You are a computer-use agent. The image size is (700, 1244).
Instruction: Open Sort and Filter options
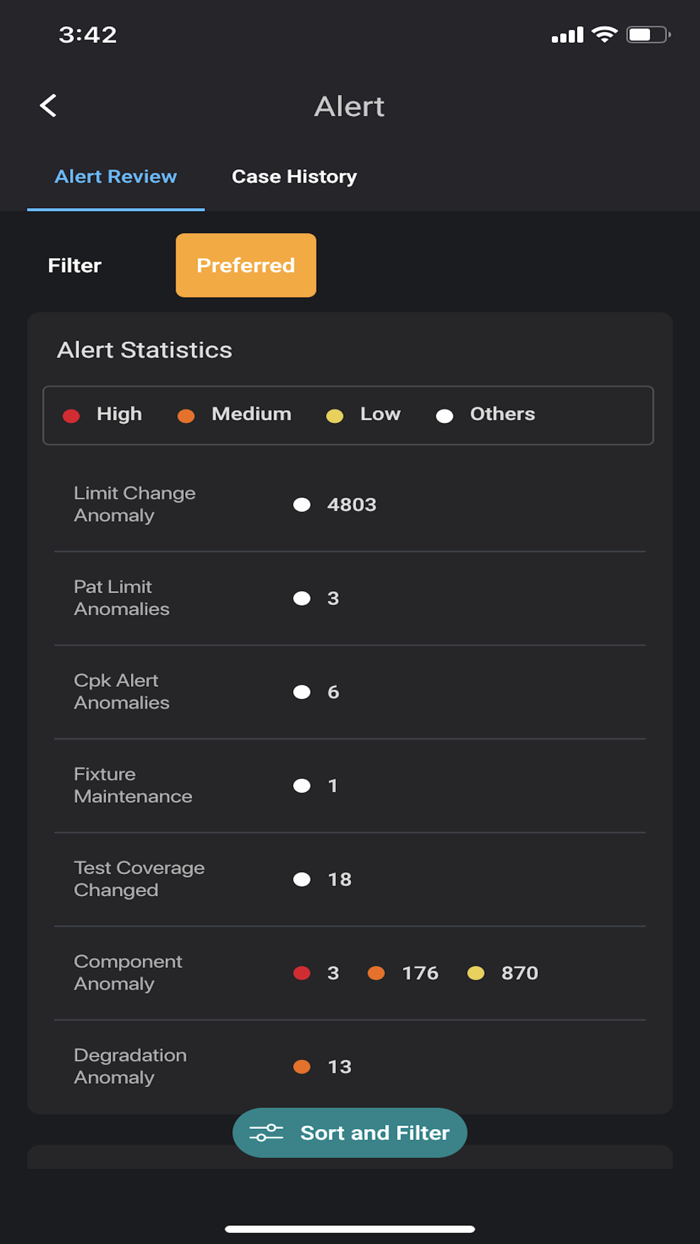click(x=350, y=1133)
